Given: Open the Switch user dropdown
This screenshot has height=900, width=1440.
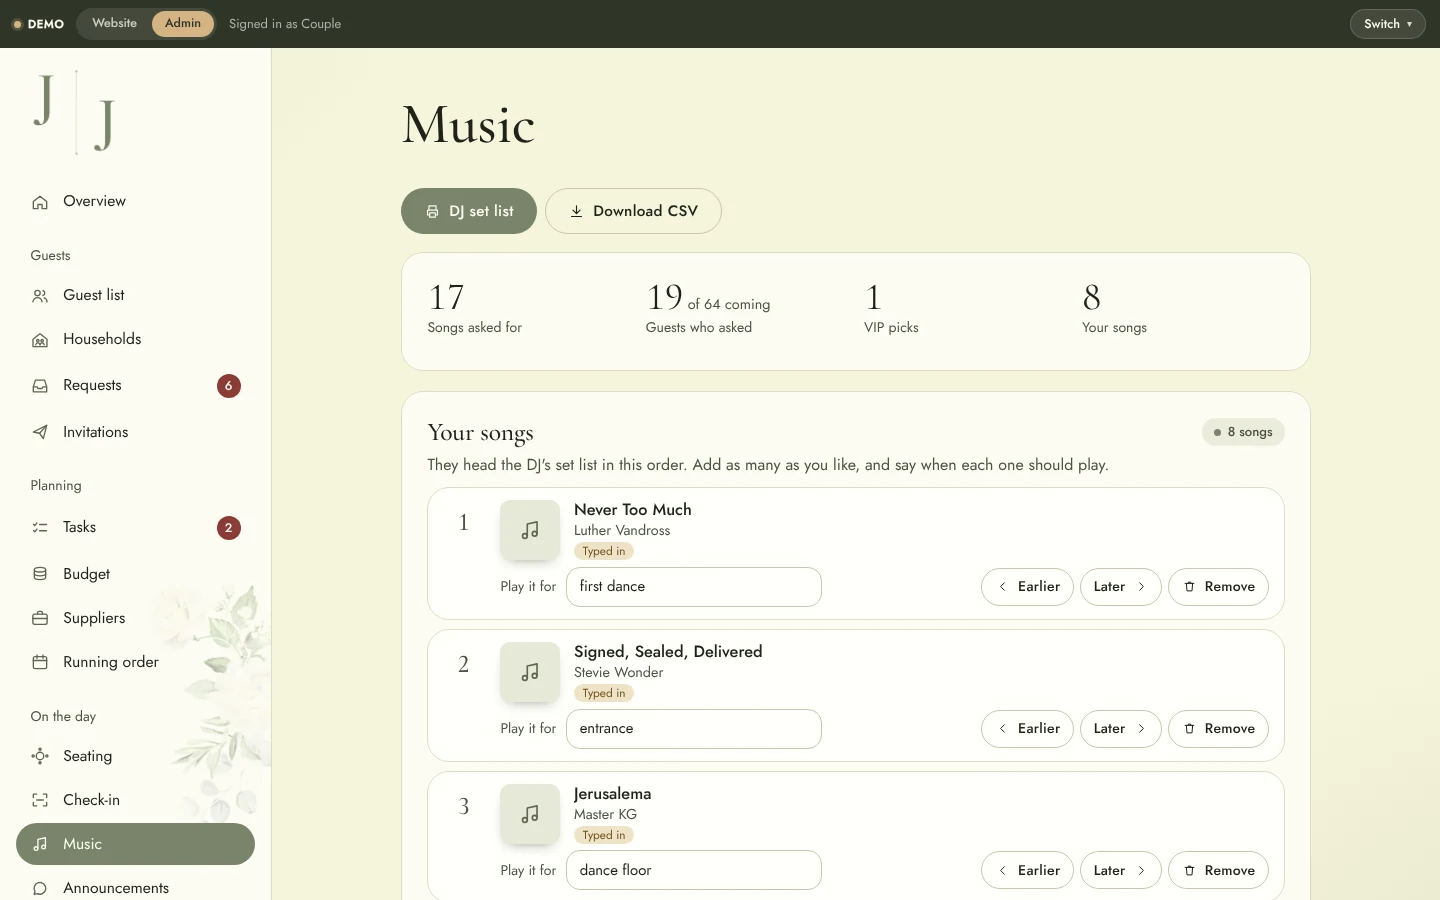Looking at the screenshot, I should (x=1387, y=24).
